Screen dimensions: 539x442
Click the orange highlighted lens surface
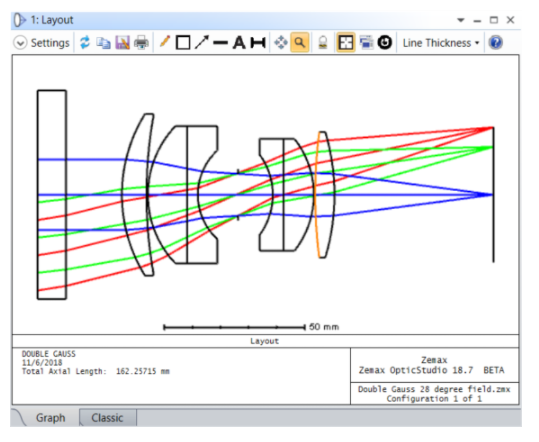point(317,195)
